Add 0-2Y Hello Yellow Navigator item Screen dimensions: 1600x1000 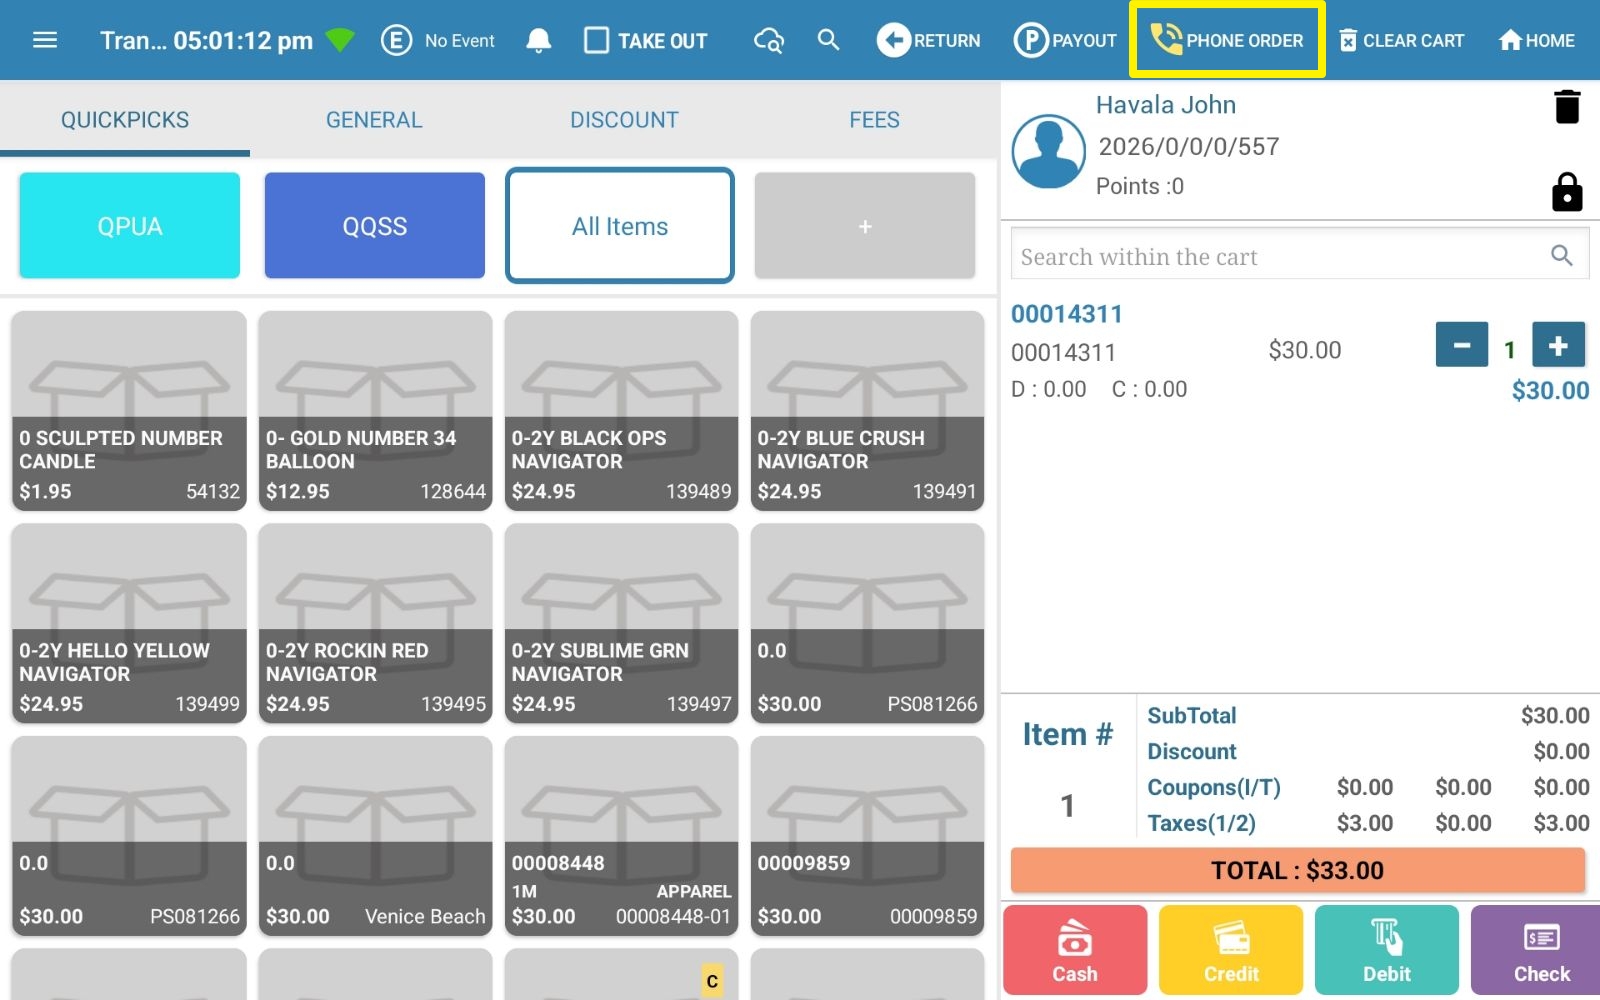[x=129, y=624]
